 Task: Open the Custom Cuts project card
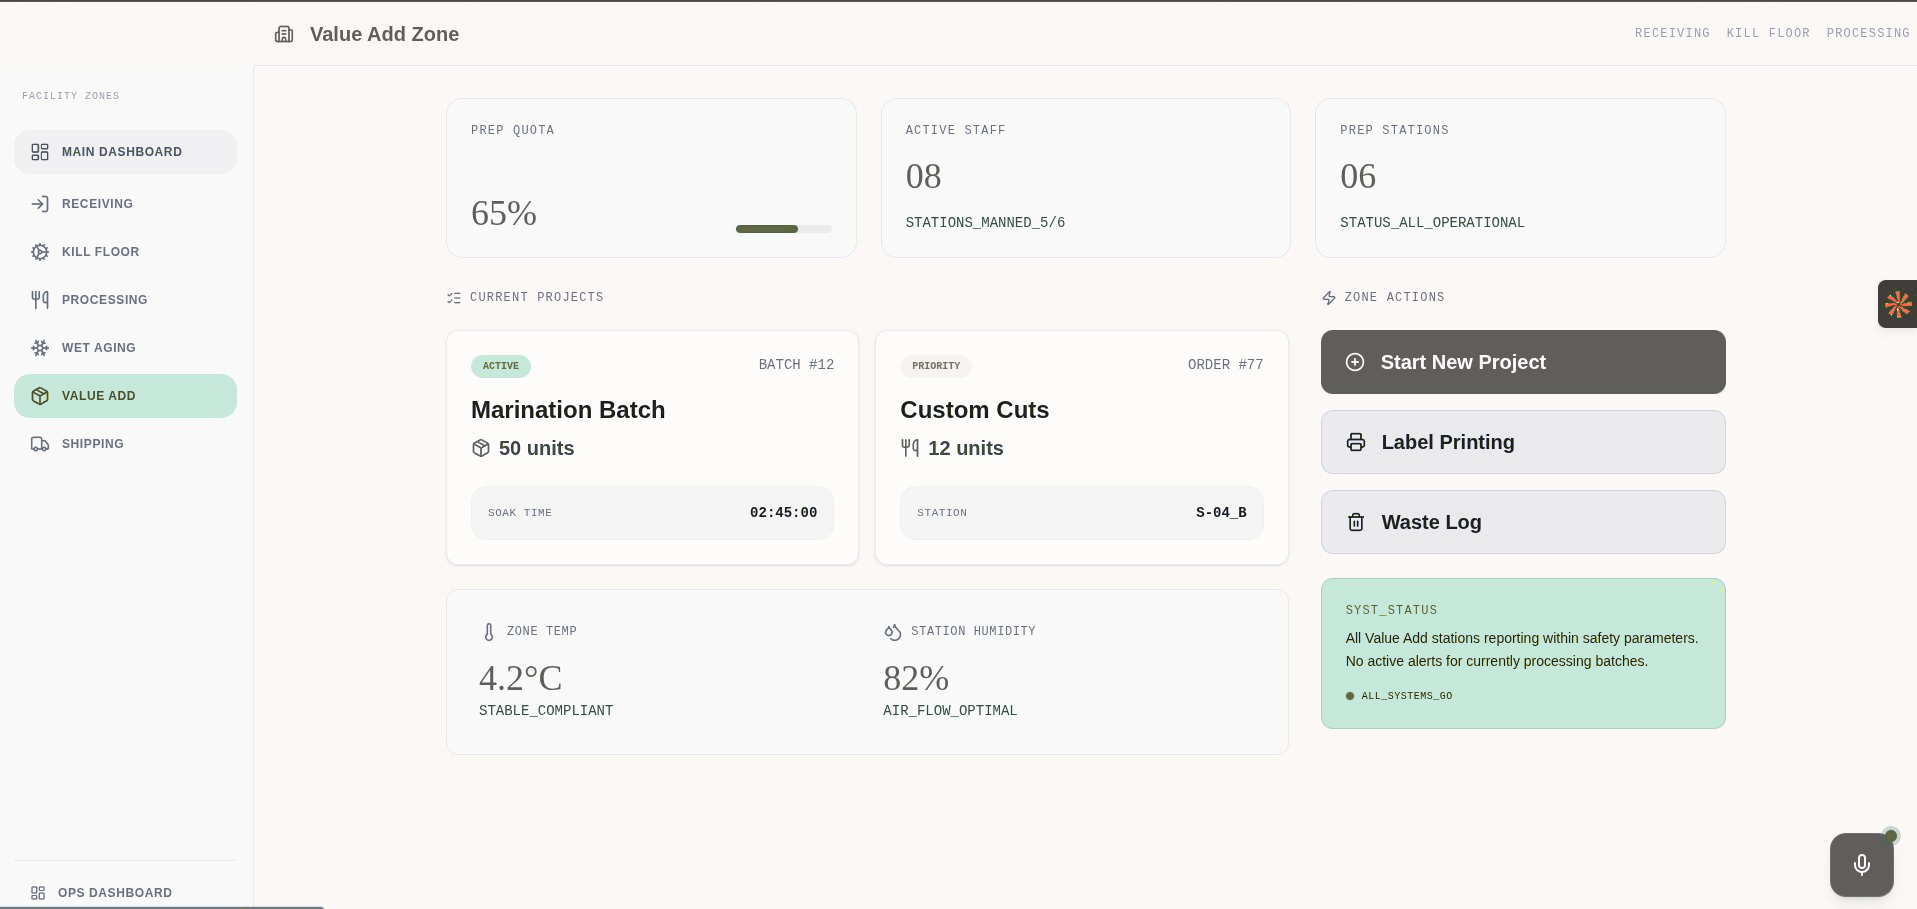(x=1082, y=448)
